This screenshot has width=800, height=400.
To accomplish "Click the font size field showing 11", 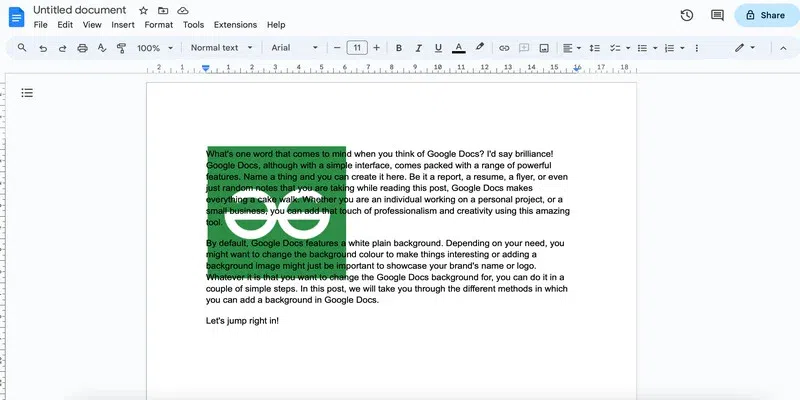I will [x=357, y=48].
